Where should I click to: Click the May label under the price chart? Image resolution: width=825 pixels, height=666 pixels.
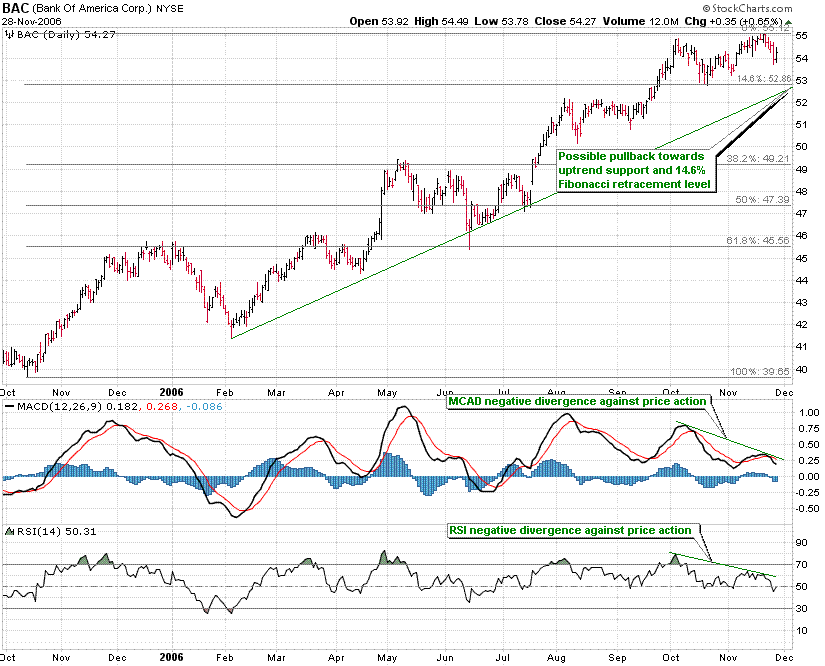pos(387,393)
